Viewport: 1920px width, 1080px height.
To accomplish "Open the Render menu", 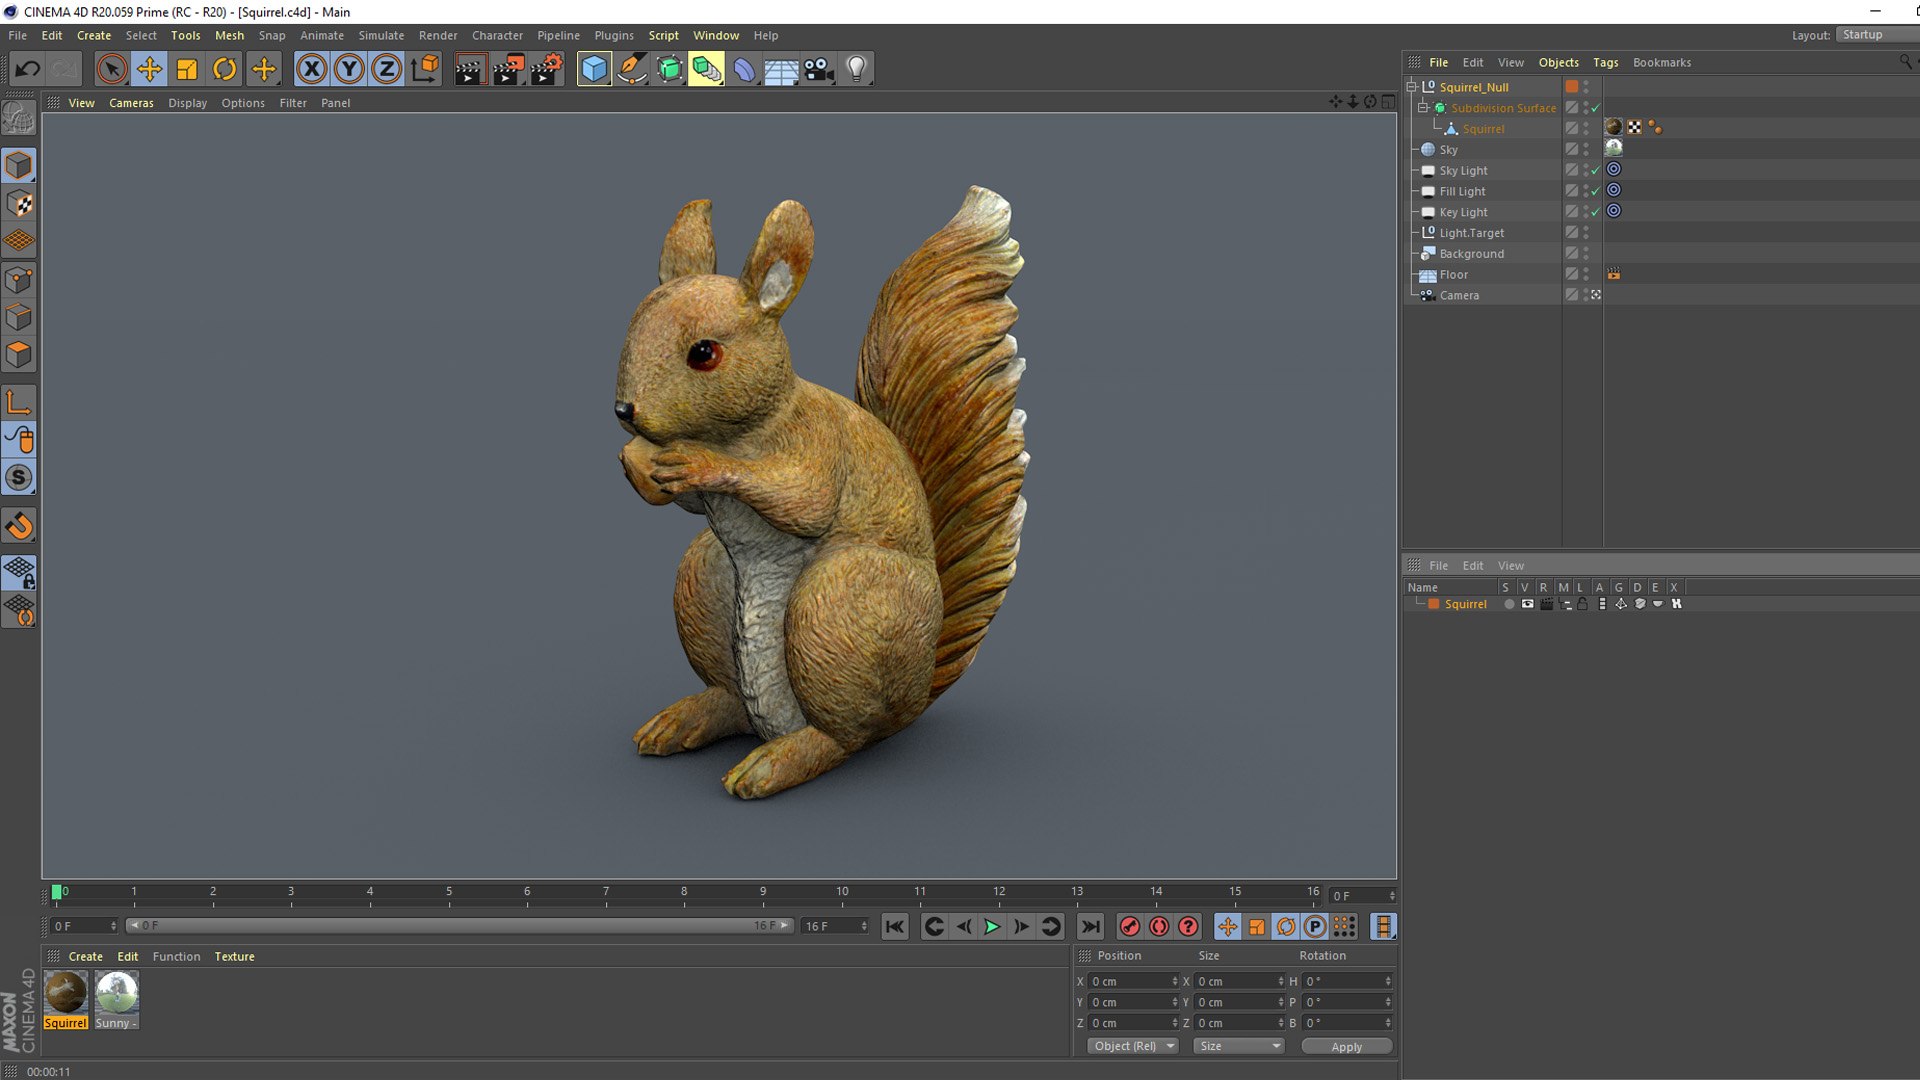I will [x=438, y=35].
